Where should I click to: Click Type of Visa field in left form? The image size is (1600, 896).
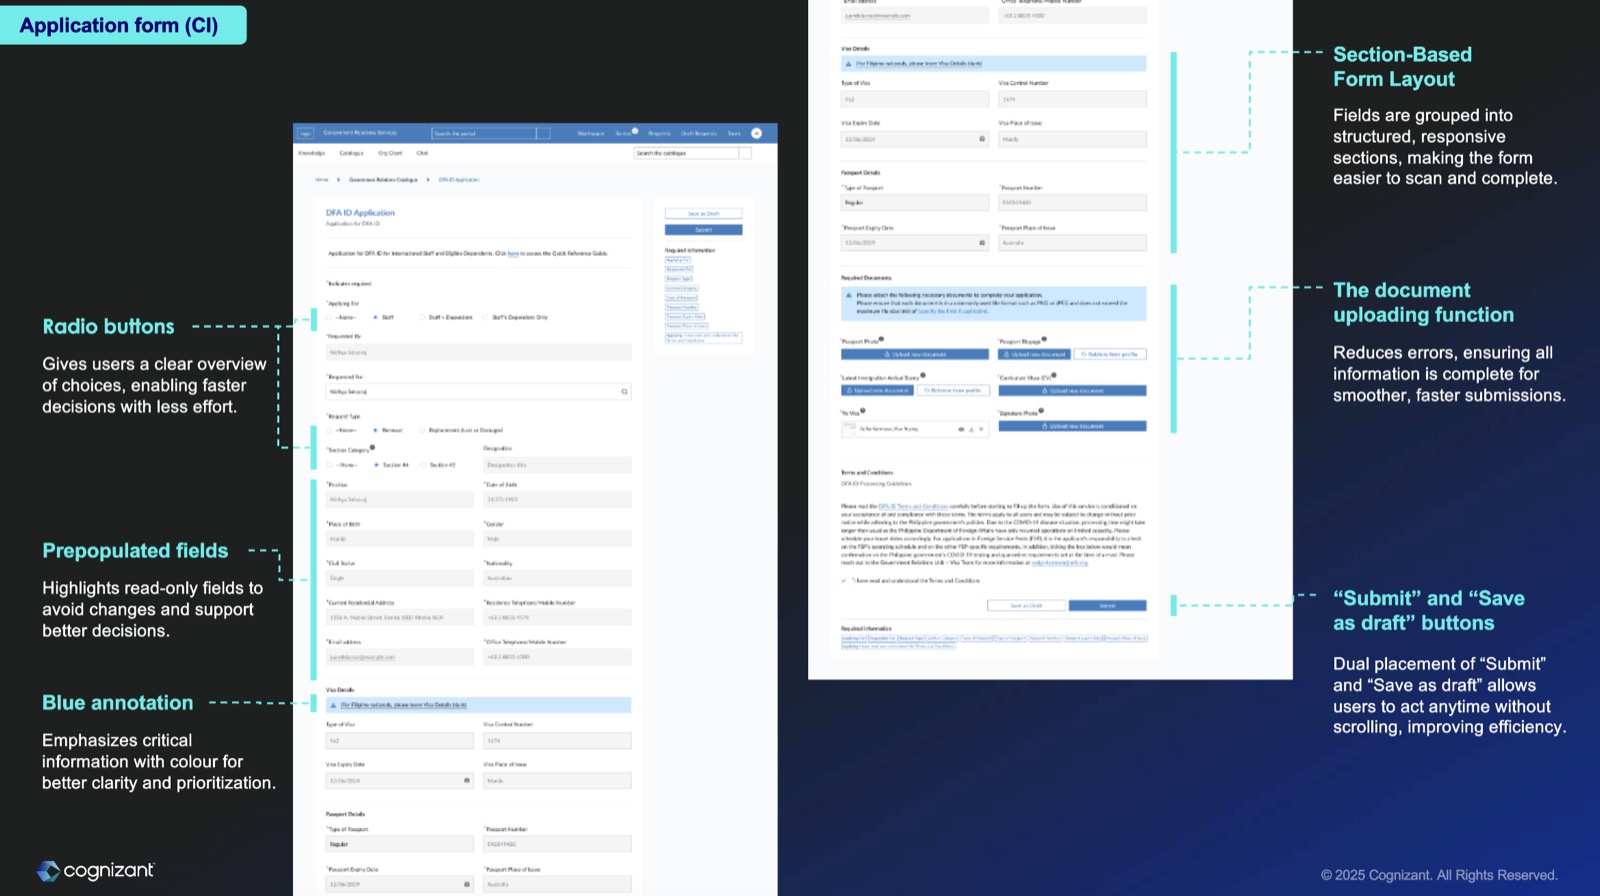click(399, 741)
